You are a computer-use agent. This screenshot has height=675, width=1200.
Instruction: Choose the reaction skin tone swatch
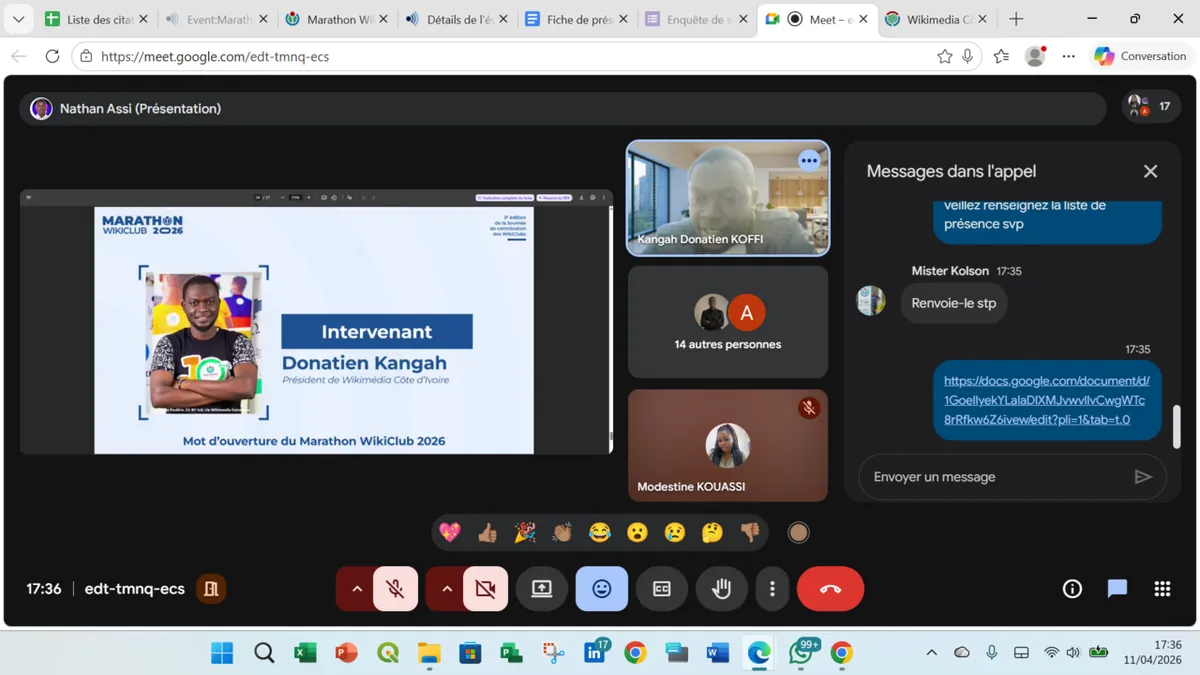coord(798,533)
